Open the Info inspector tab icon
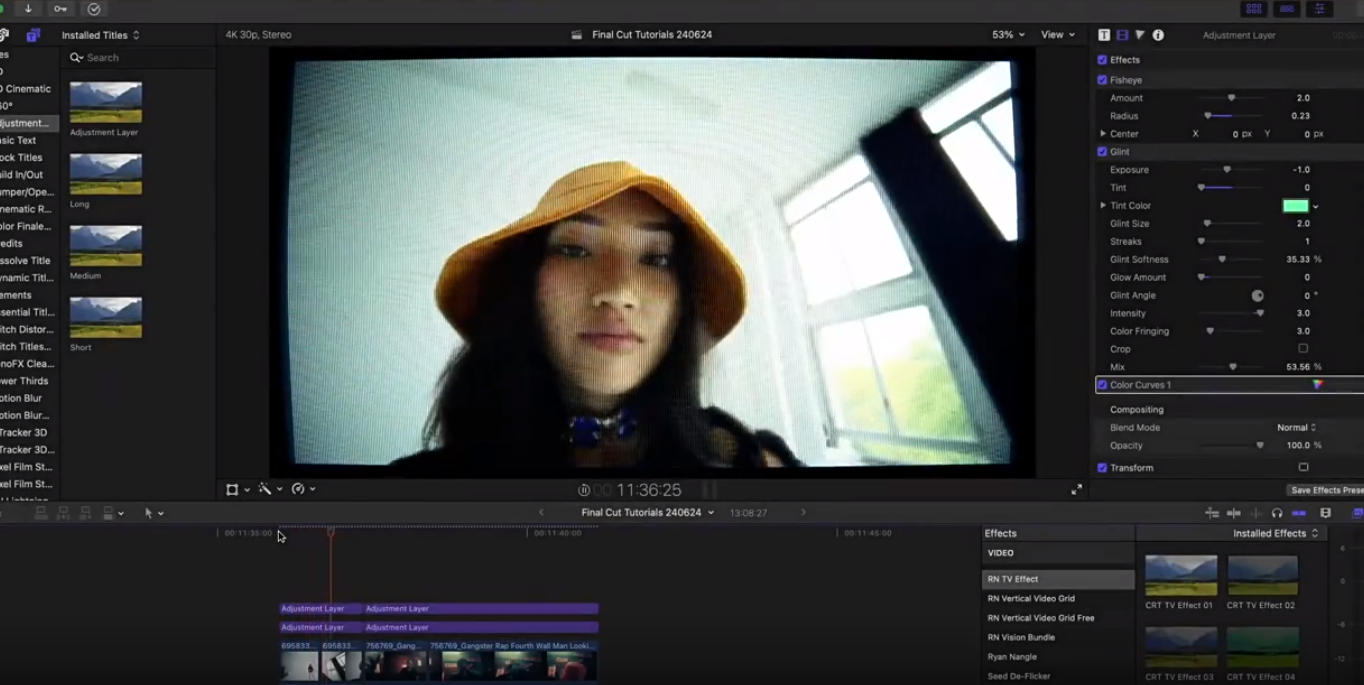The height and width of the screenshot is (685, 1364). [1158, 35]
